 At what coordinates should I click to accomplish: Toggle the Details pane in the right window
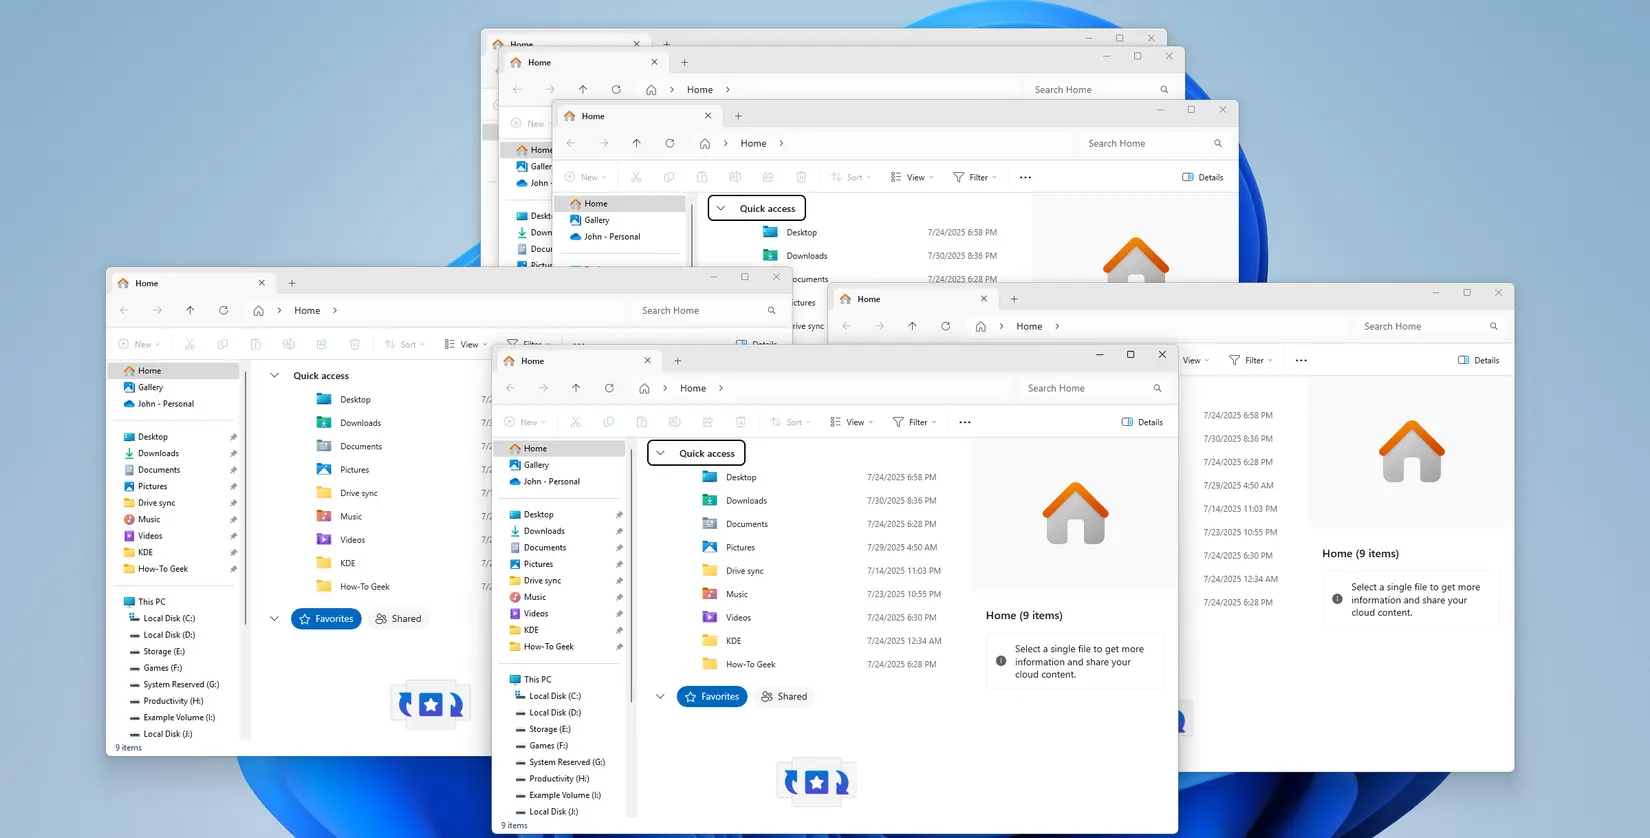1478,360
